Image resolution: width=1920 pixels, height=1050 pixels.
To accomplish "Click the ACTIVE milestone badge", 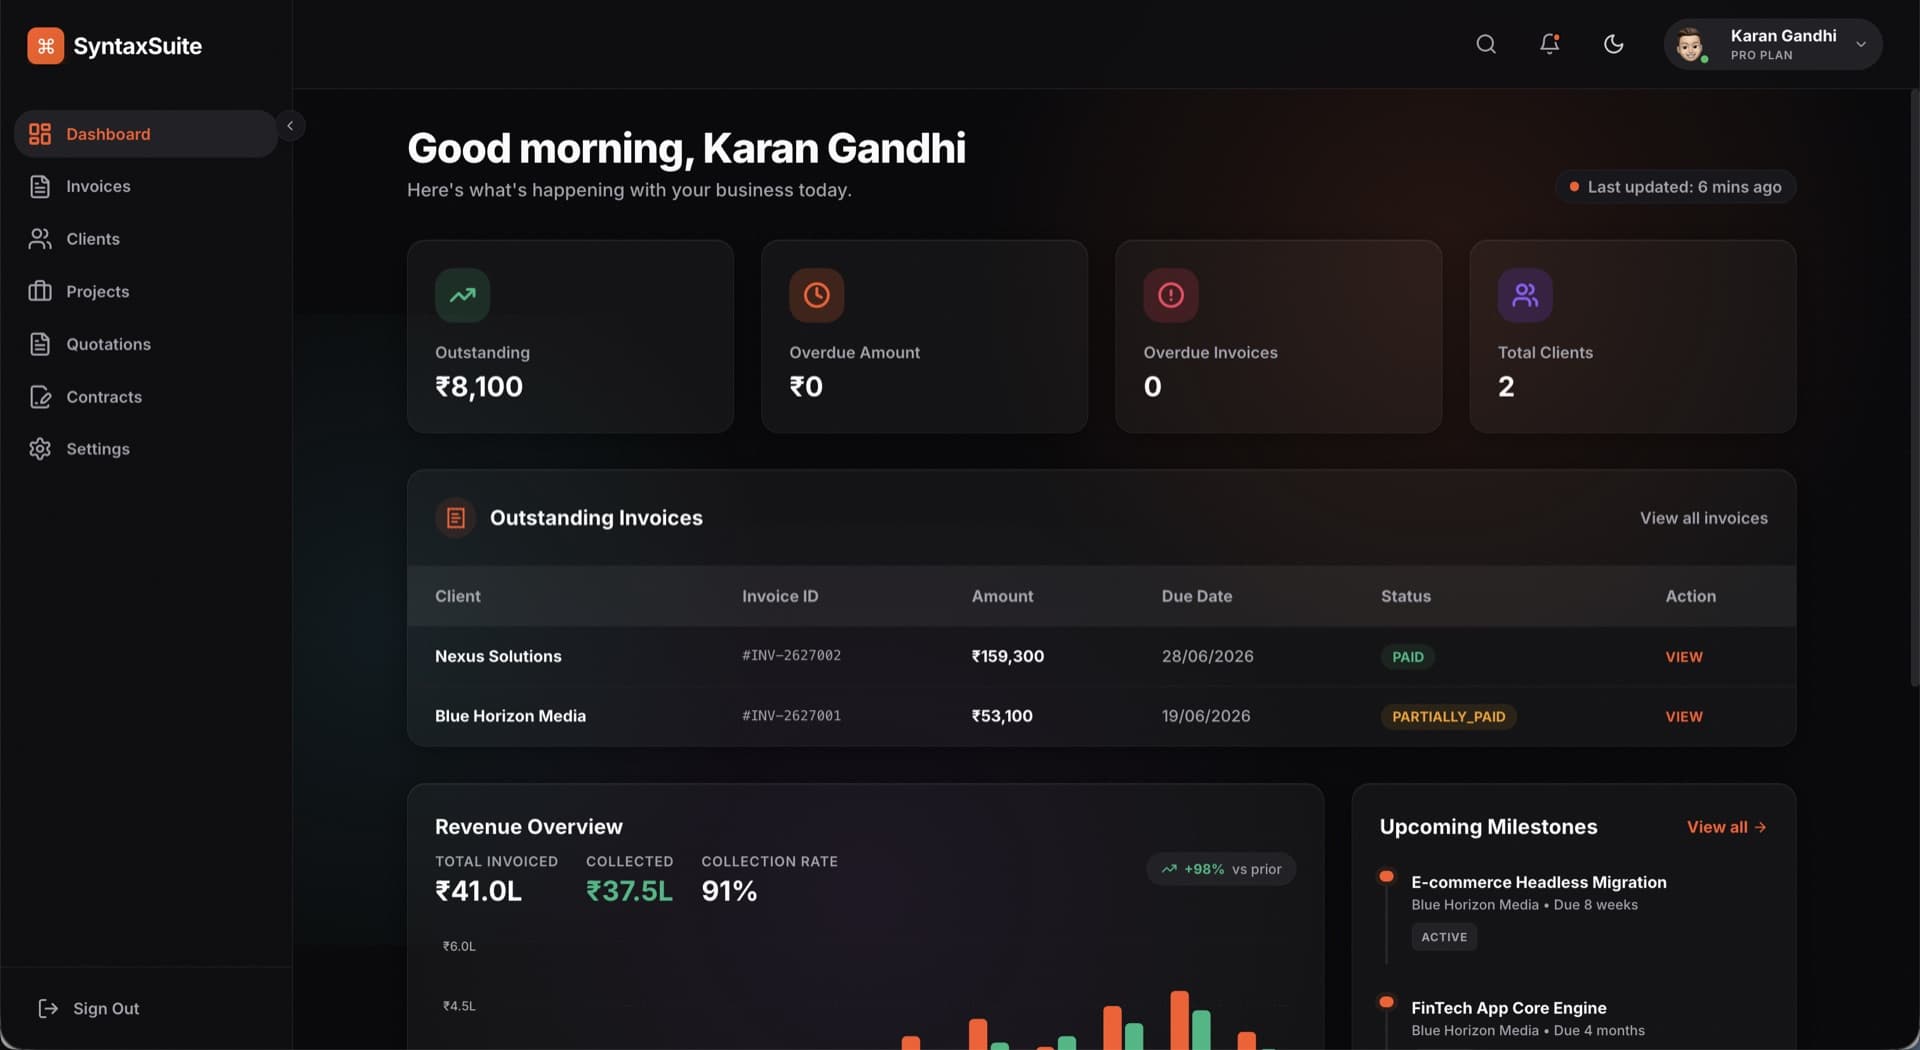I will click(1444, 937).
